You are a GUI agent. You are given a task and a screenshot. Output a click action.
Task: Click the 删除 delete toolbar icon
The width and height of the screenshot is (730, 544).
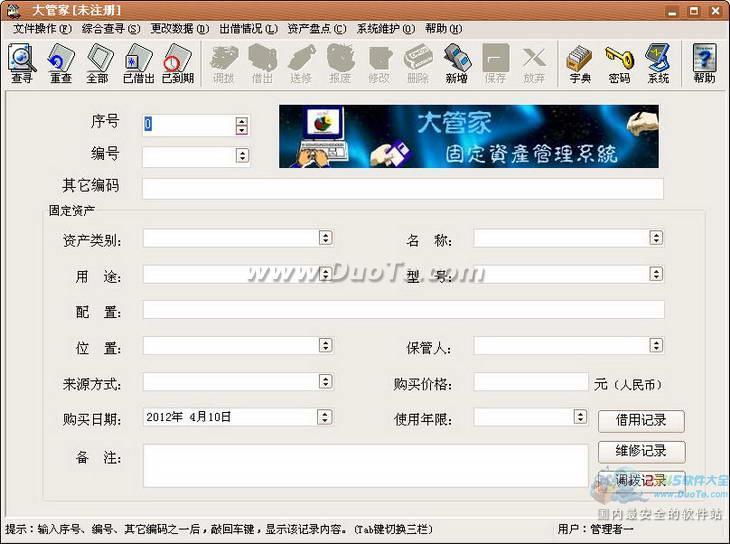pyautogui.click(x=418, y=63)
